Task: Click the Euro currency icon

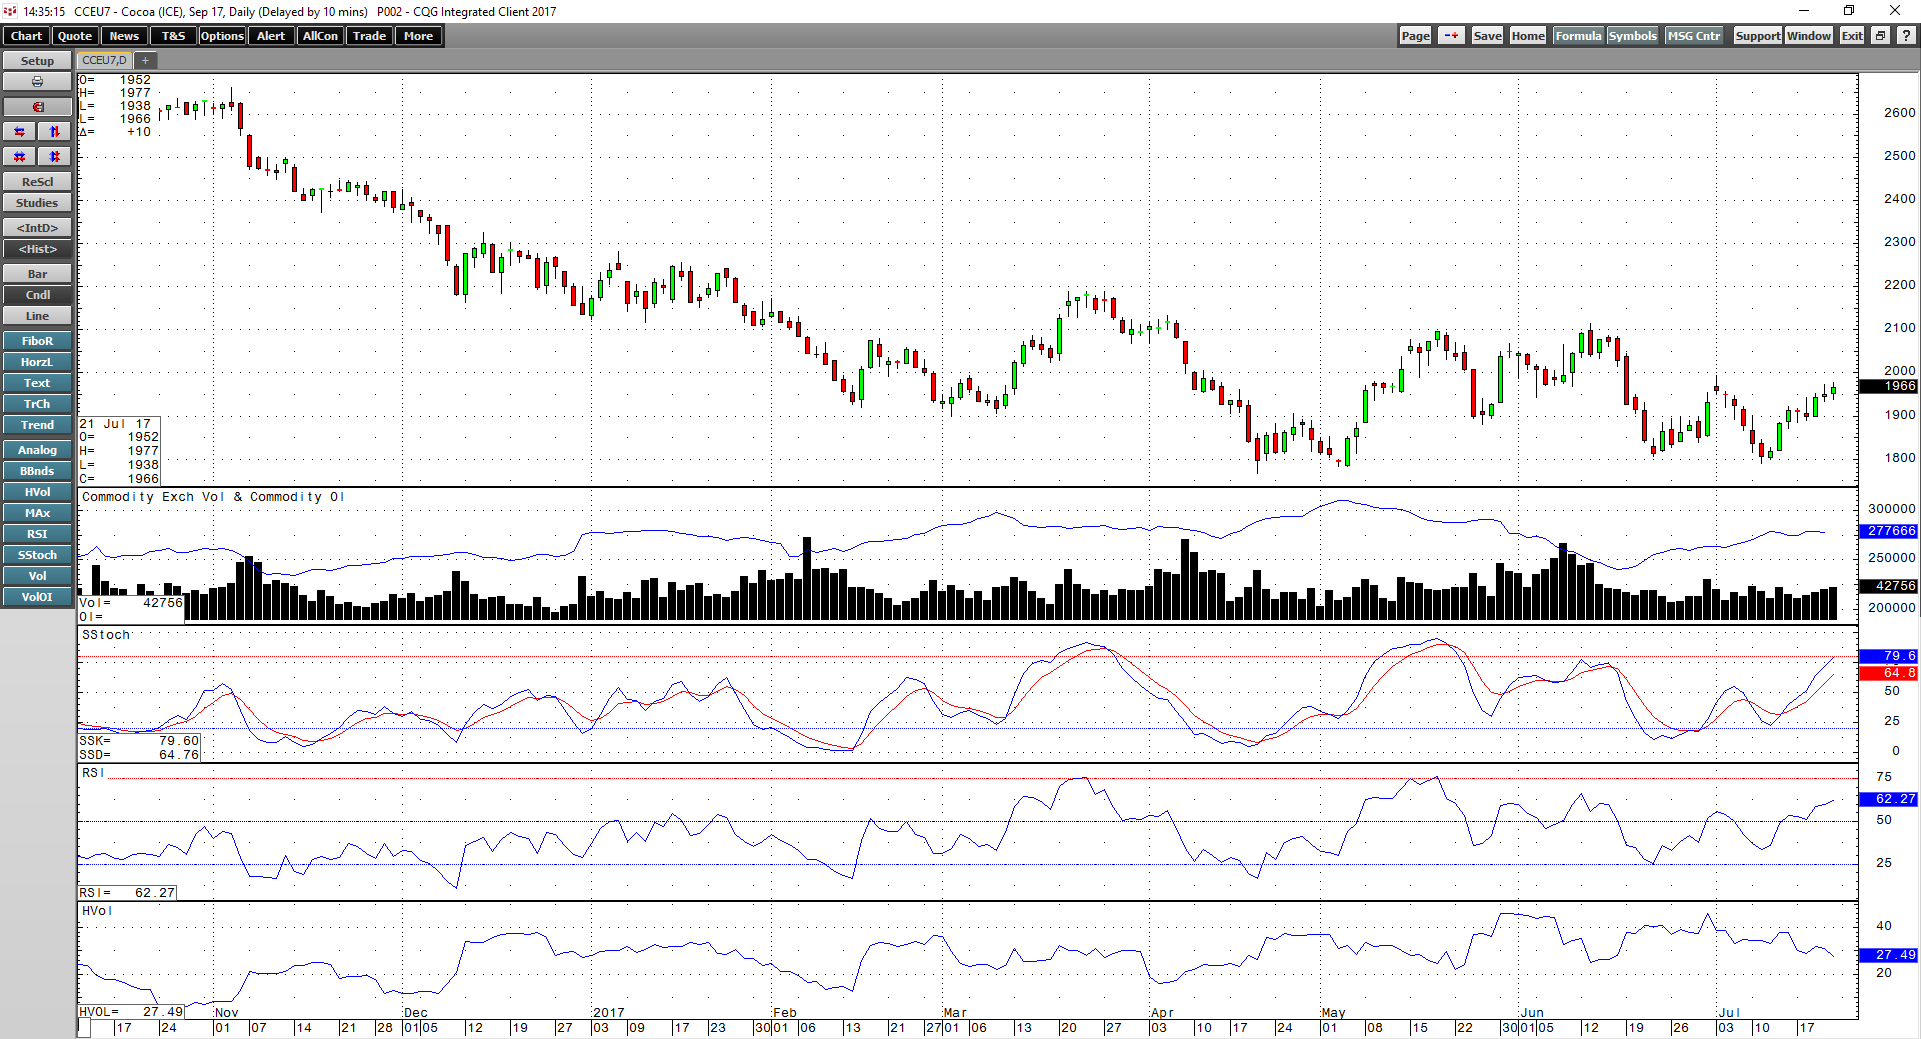Action: click(x=37, y=106)
